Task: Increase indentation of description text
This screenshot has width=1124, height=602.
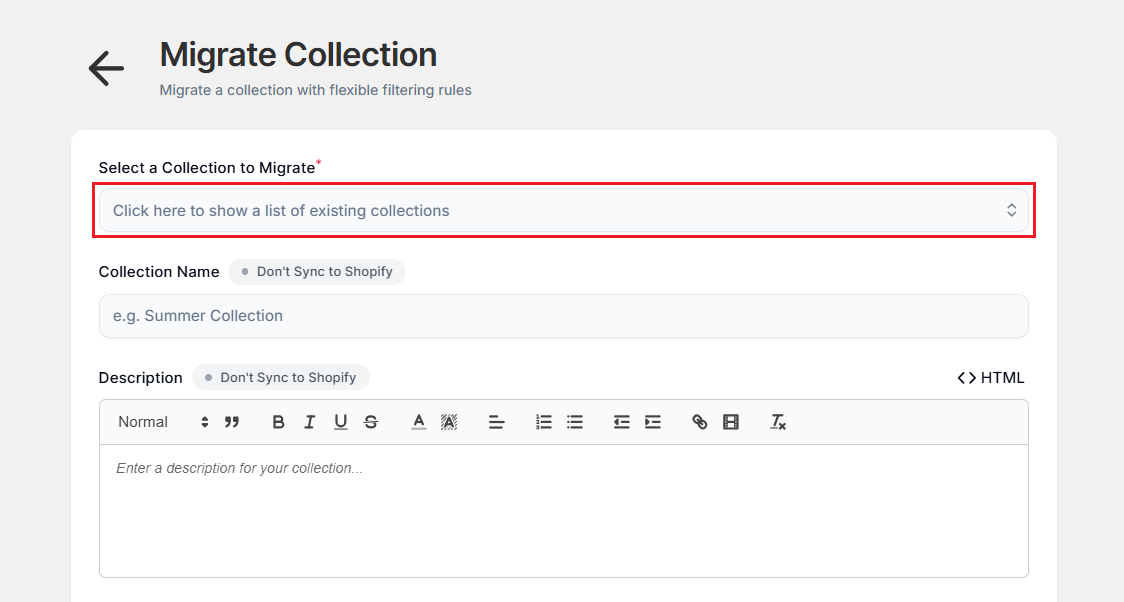Action: point(653,421)
